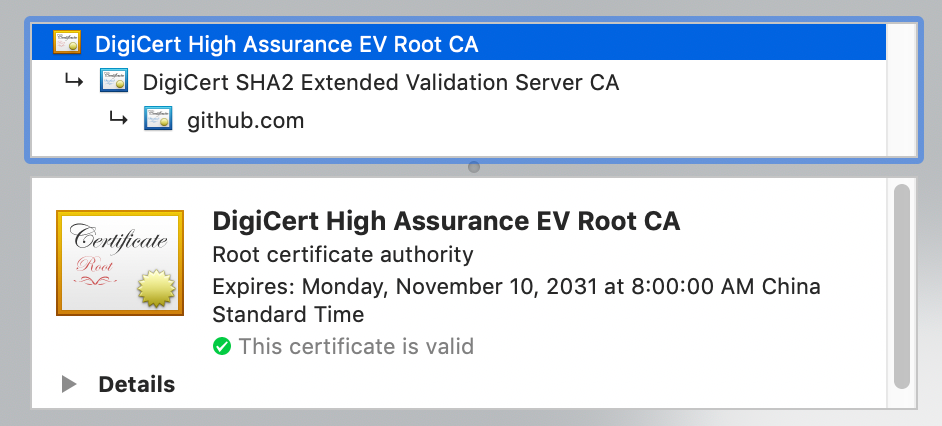Viewport: 942px width, 426px height.
Task: Expand the Details disclosure triangle
Action: (69, 385)
